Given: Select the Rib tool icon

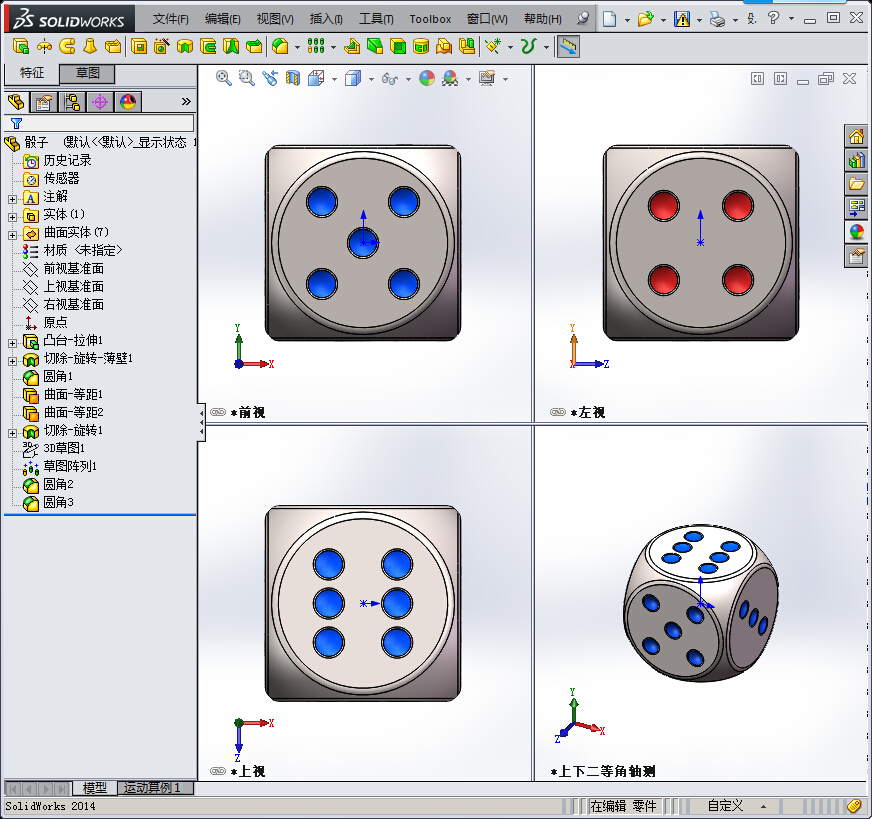Looking at the screenshot, I should click(x=352, y=47).
